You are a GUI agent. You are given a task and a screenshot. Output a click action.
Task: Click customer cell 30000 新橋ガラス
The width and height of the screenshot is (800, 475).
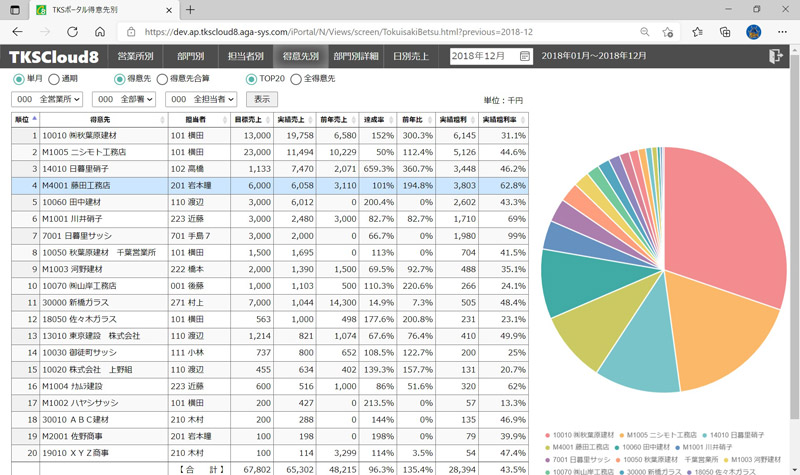click(104, 303)
